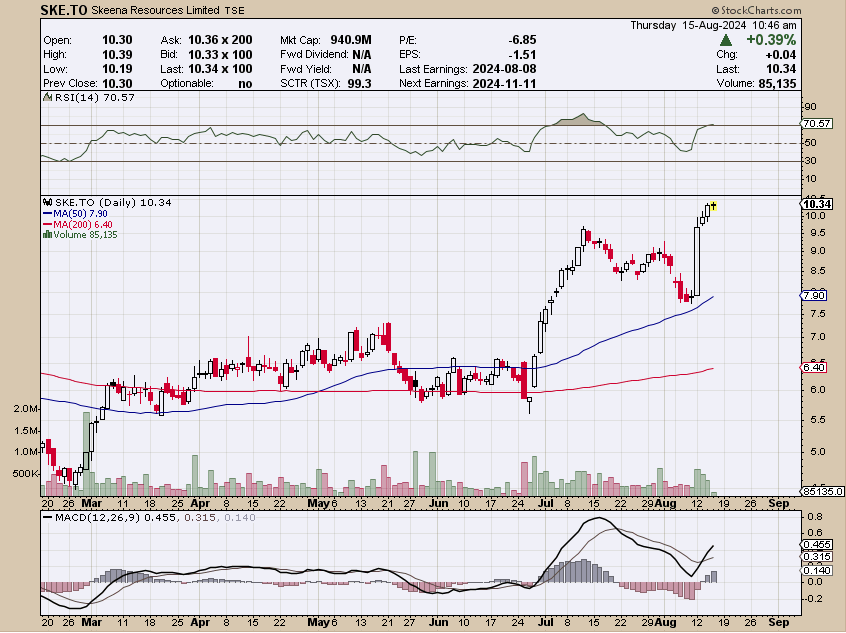
Task: Click the 7.90 moving average tag on right axis
Action: coord(814,295)
